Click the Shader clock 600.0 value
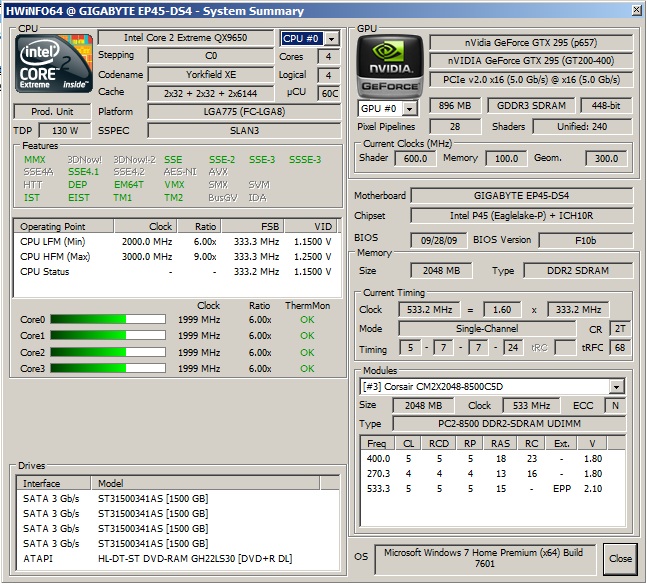Image resolution: width=647 pixels, height=584 pixels. 415,158
